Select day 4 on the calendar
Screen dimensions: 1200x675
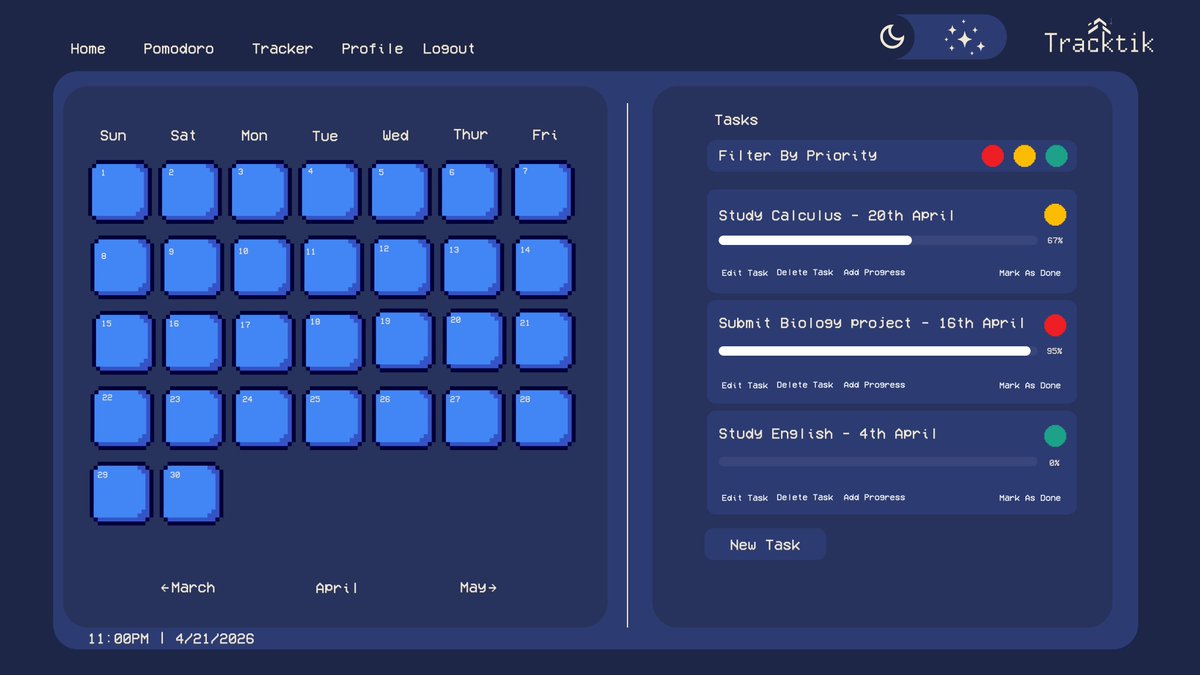[x=330, y=191]
